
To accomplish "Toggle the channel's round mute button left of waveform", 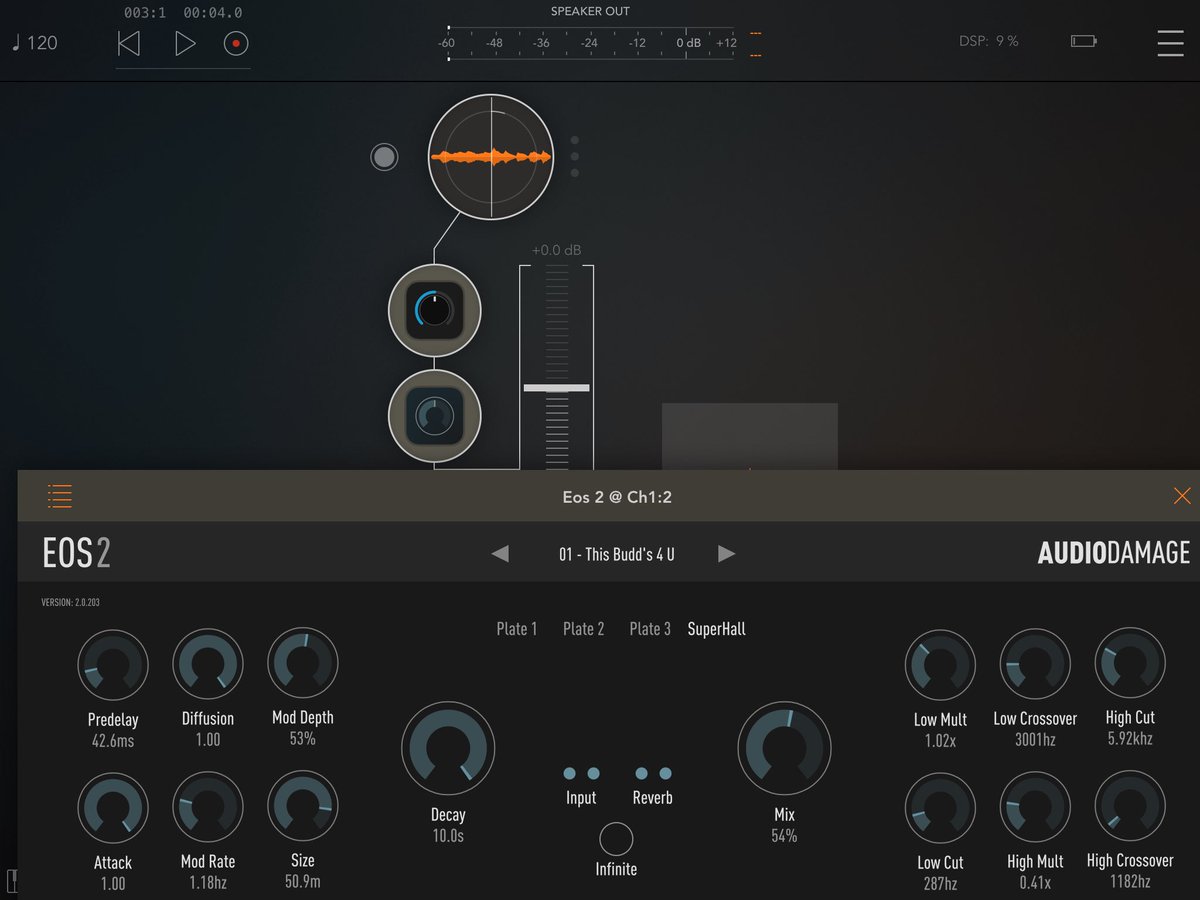I will coord(384,157).
